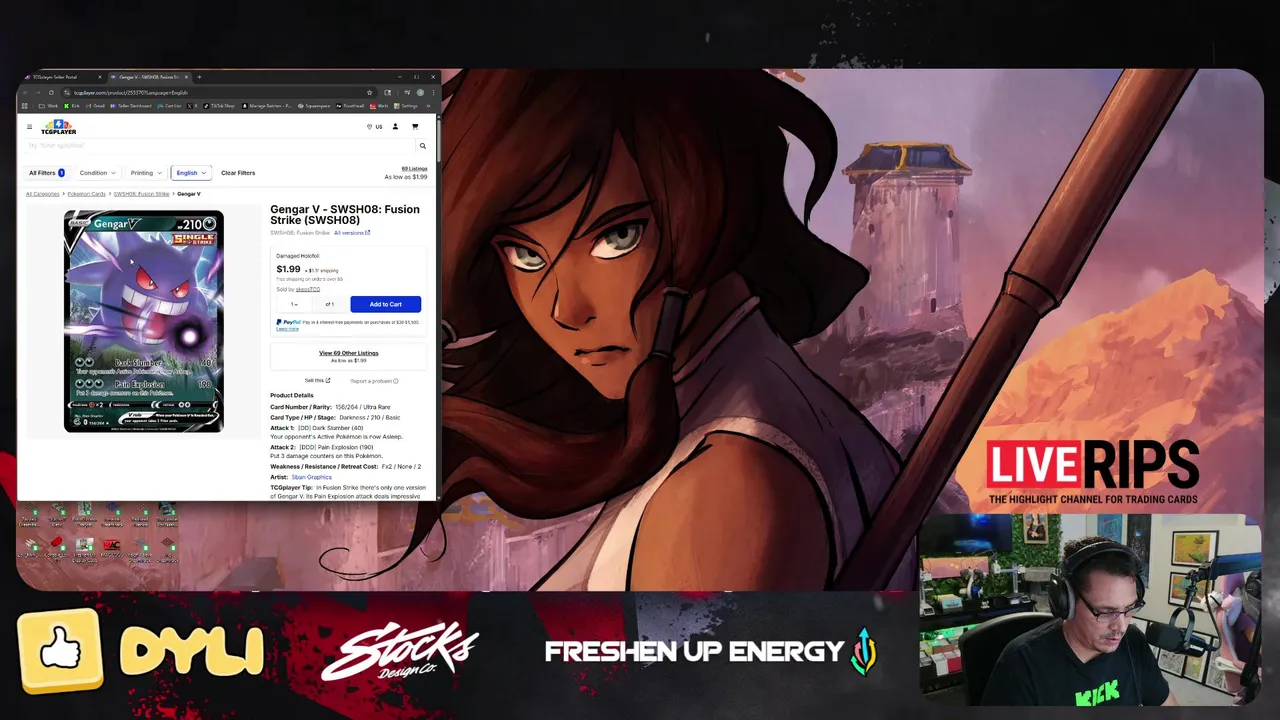Screen dimensions: 1280x720
Task: Click the 69 Listings link
Action: [414, 168]
